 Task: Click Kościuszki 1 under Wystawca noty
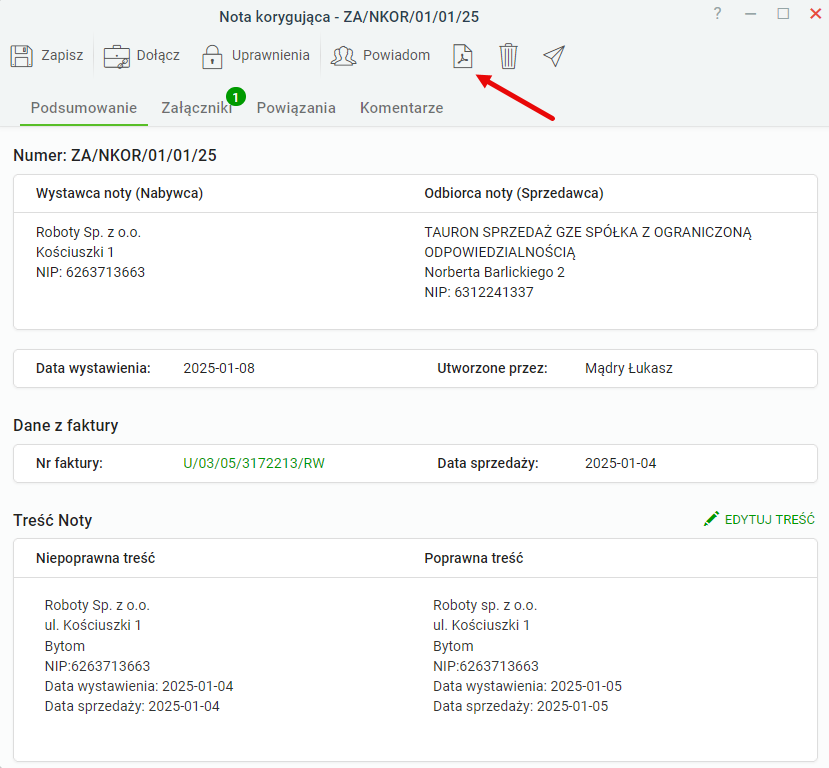pyautogui.click(x=75, y=252)
